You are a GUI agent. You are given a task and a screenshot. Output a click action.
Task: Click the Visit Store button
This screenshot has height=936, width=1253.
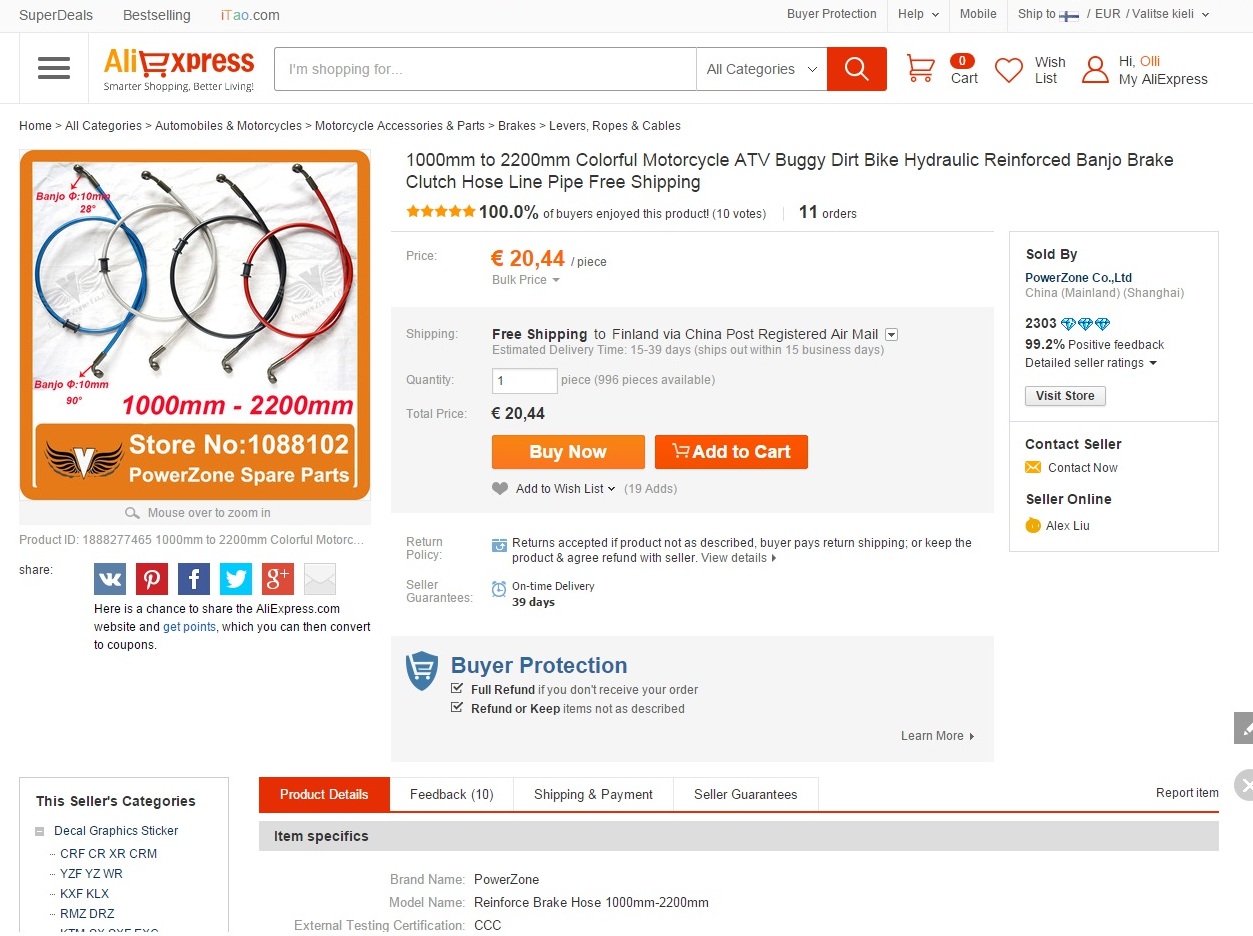tap(1065, 396)
